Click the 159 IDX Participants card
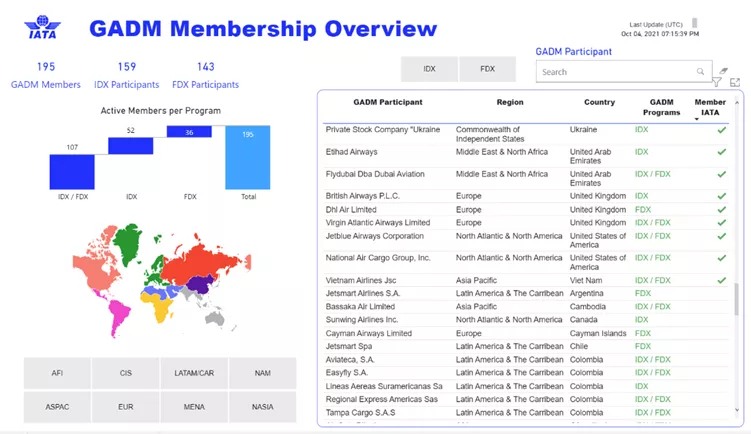Screen dimensions: 751x434 click(126, 76)
